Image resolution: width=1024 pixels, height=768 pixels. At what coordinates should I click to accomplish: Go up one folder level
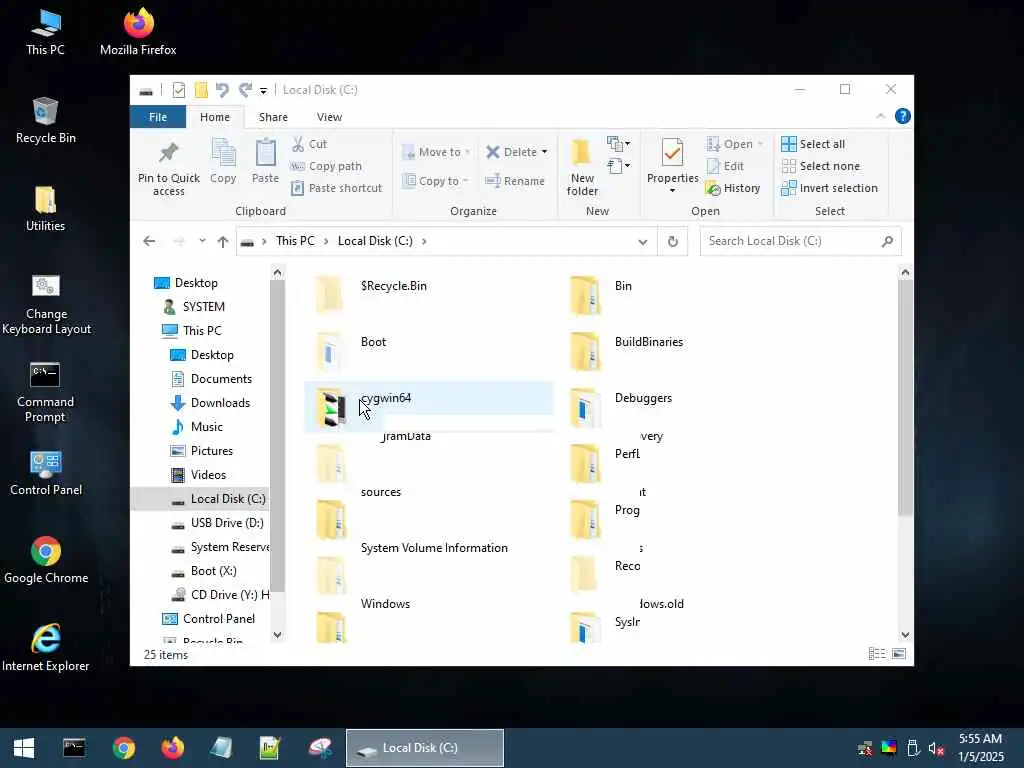[x=223, y=242]
